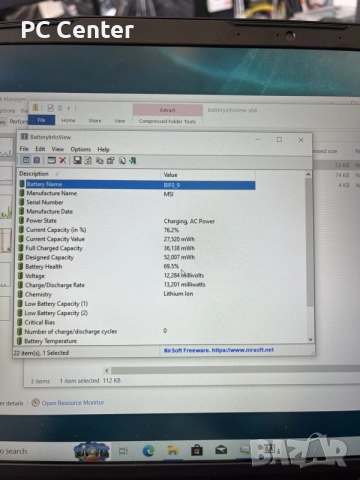Select Low Battery Capacity (2) row

pyautogui.click(x=136, y=313)
